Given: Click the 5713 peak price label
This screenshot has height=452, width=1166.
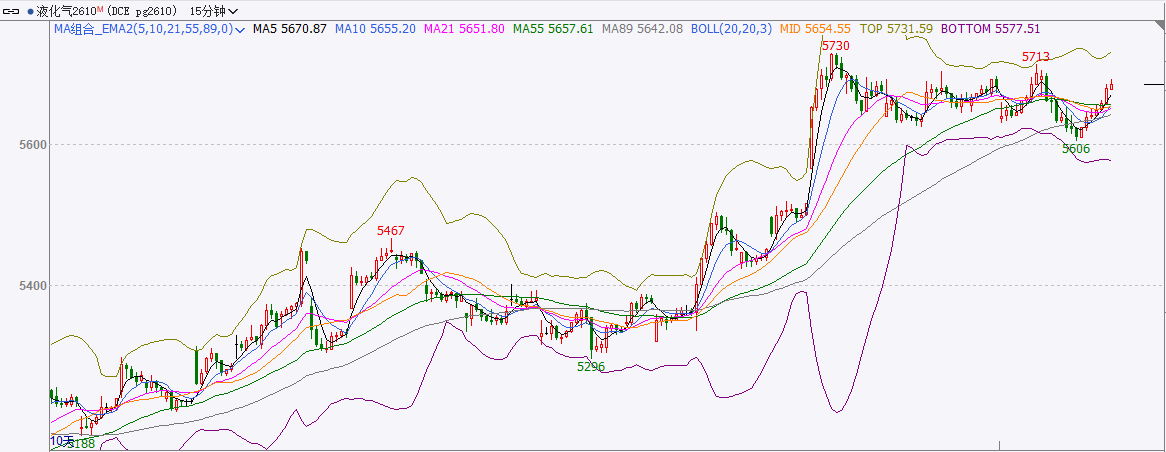Looking at the screenshot, I should point(1036,56).
